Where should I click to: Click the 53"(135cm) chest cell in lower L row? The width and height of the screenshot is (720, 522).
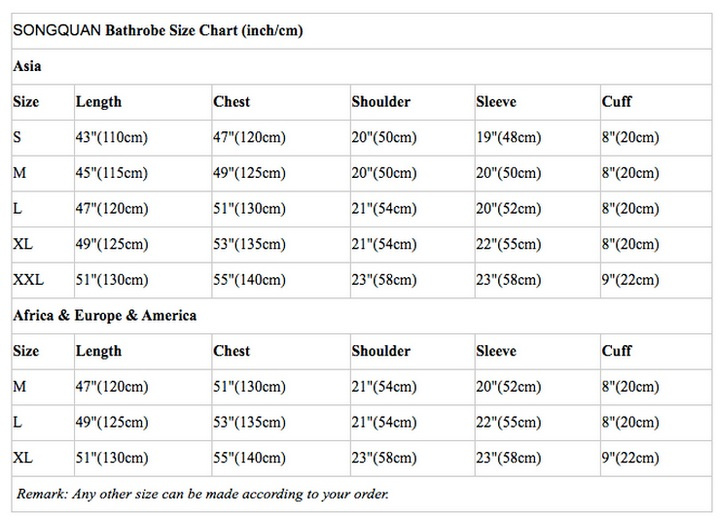249,422
